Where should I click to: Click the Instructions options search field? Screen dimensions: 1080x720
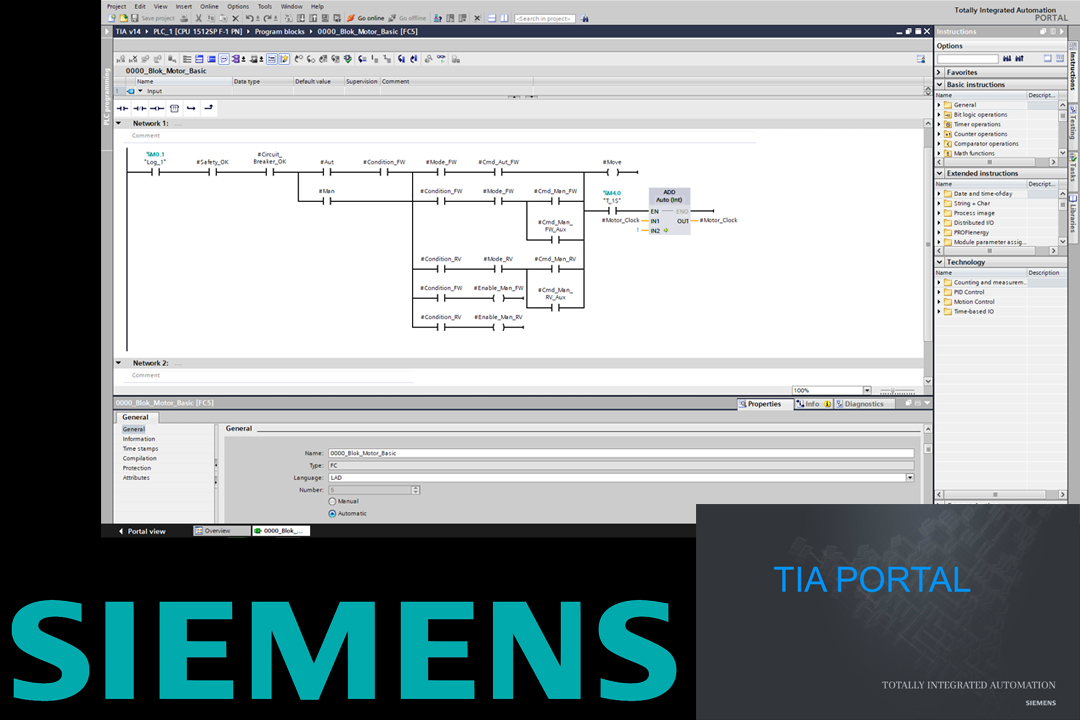tap(968, 59)
